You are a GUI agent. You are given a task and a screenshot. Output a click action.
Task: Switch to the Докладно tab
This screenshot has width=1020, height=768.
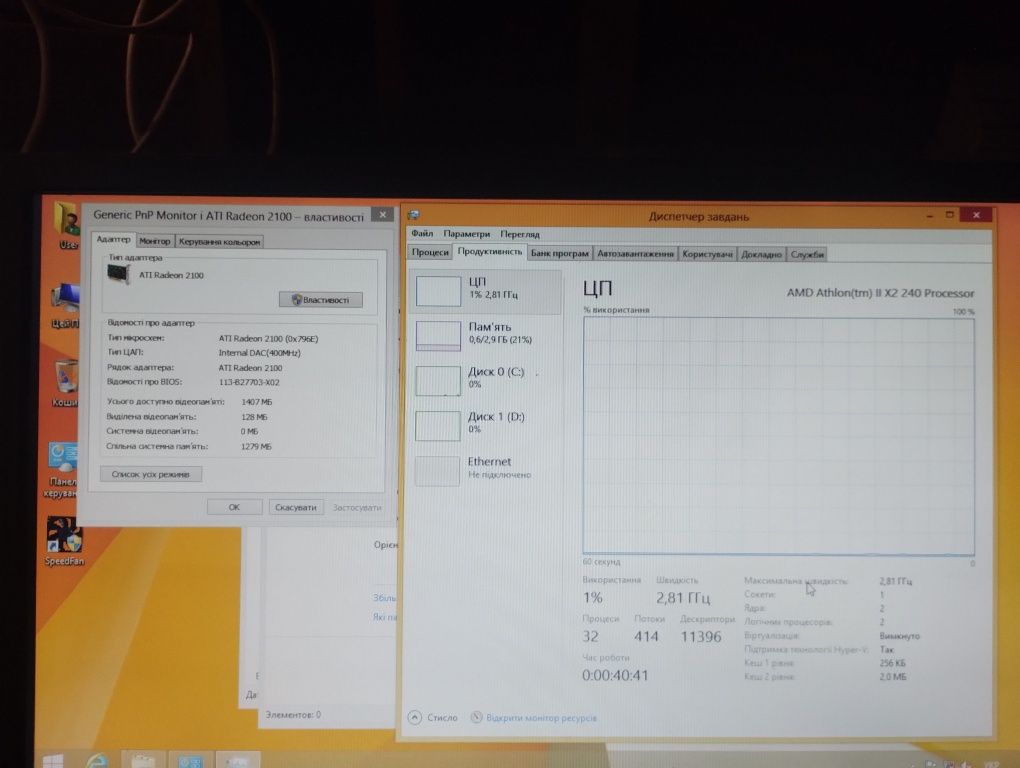click(761, 254)
